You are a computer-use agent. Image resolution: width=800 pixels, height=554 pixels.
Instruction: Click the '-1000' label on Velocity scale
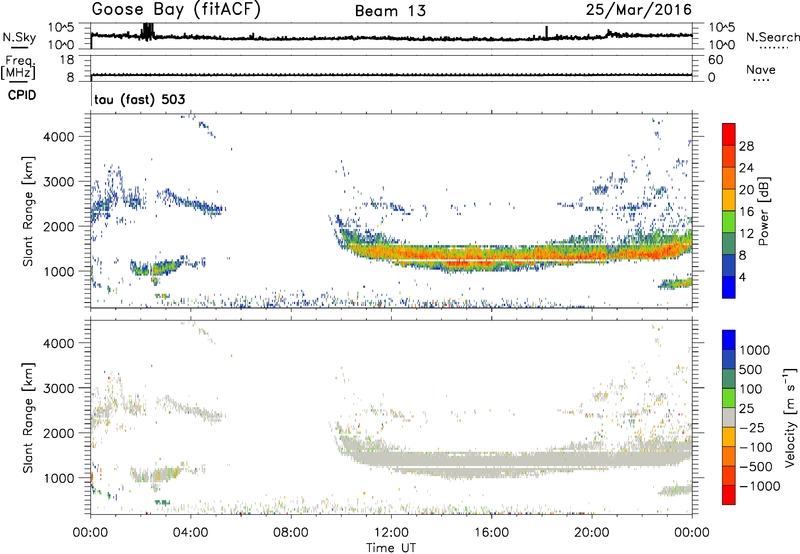coord(759,486)
